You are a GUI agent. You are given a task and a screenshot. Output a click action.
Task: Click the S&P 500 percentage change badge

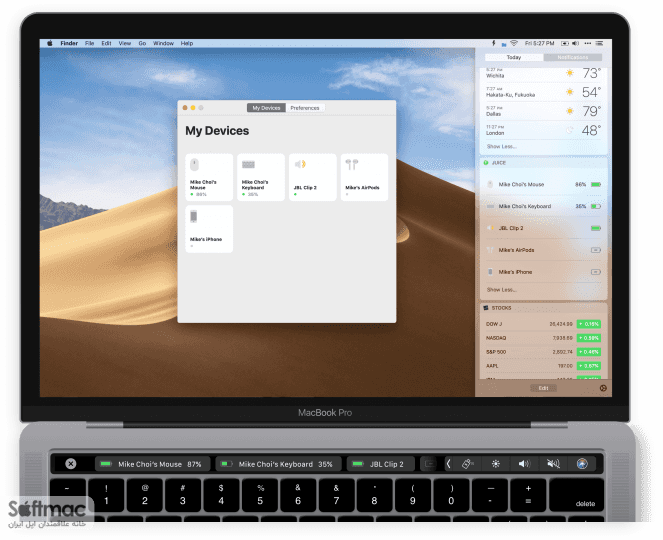pyautogui.click(x=589, y=352)
